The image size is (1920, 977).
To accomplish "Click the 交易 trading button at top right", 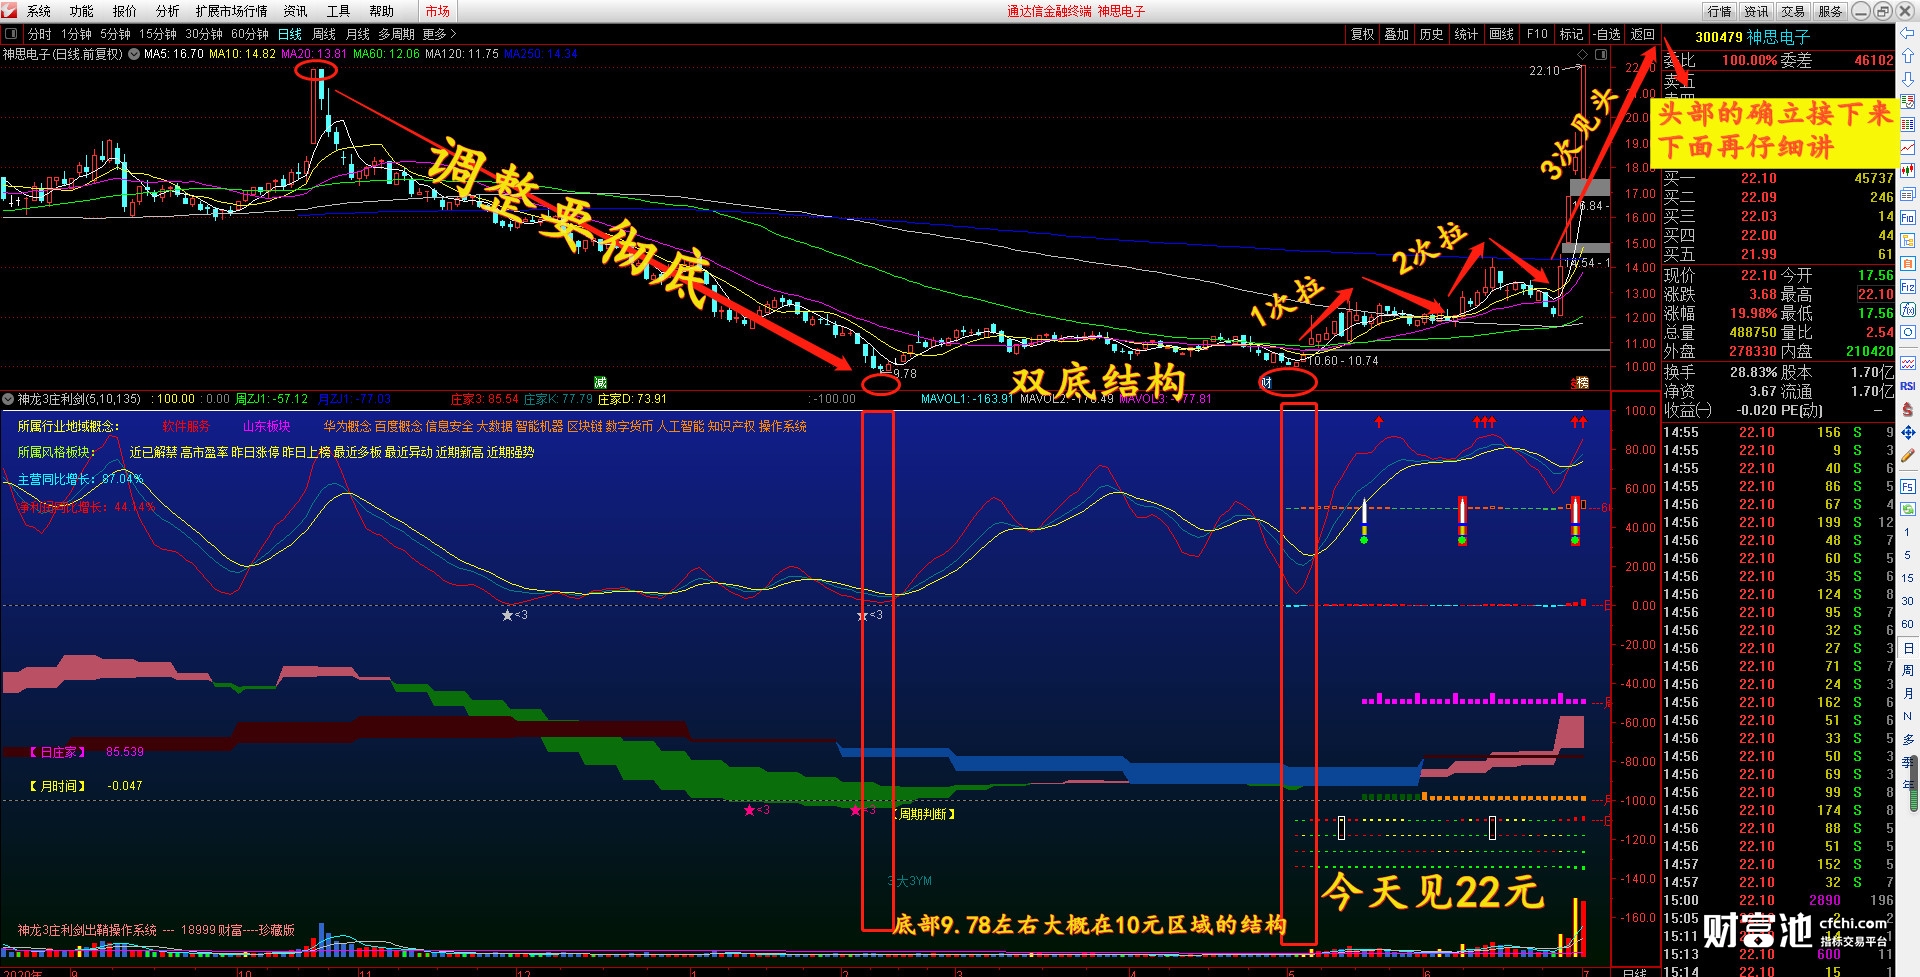I will point(1793,11).
